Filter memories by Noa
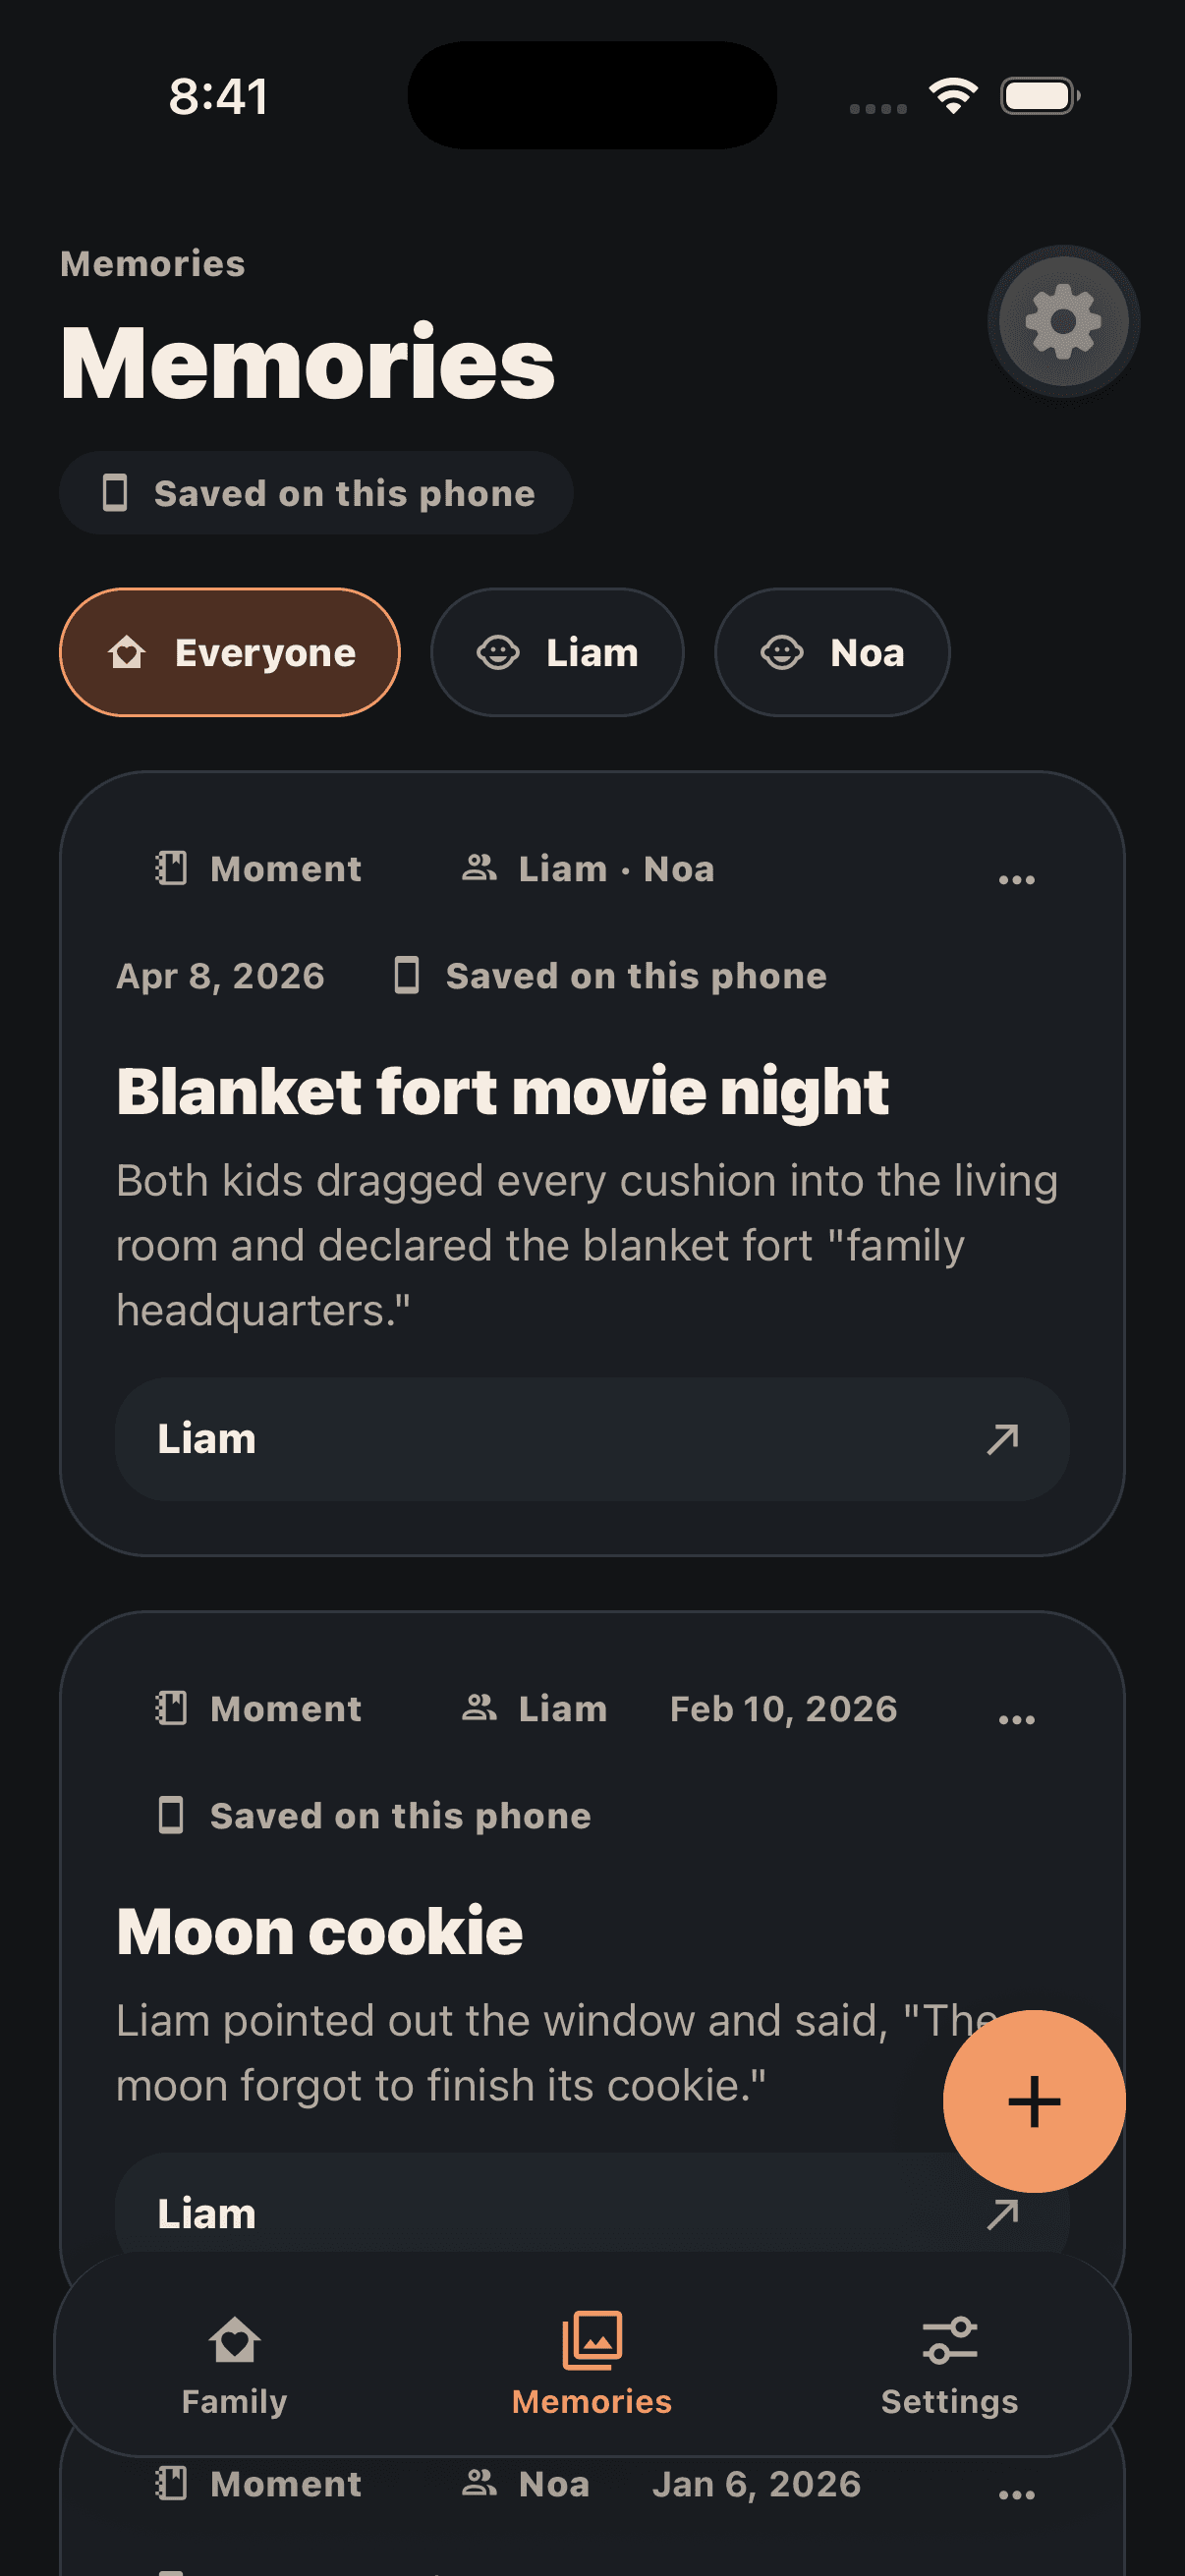Image resolution: width=1185 pixels, height=2576 pixels. point(832,652)
